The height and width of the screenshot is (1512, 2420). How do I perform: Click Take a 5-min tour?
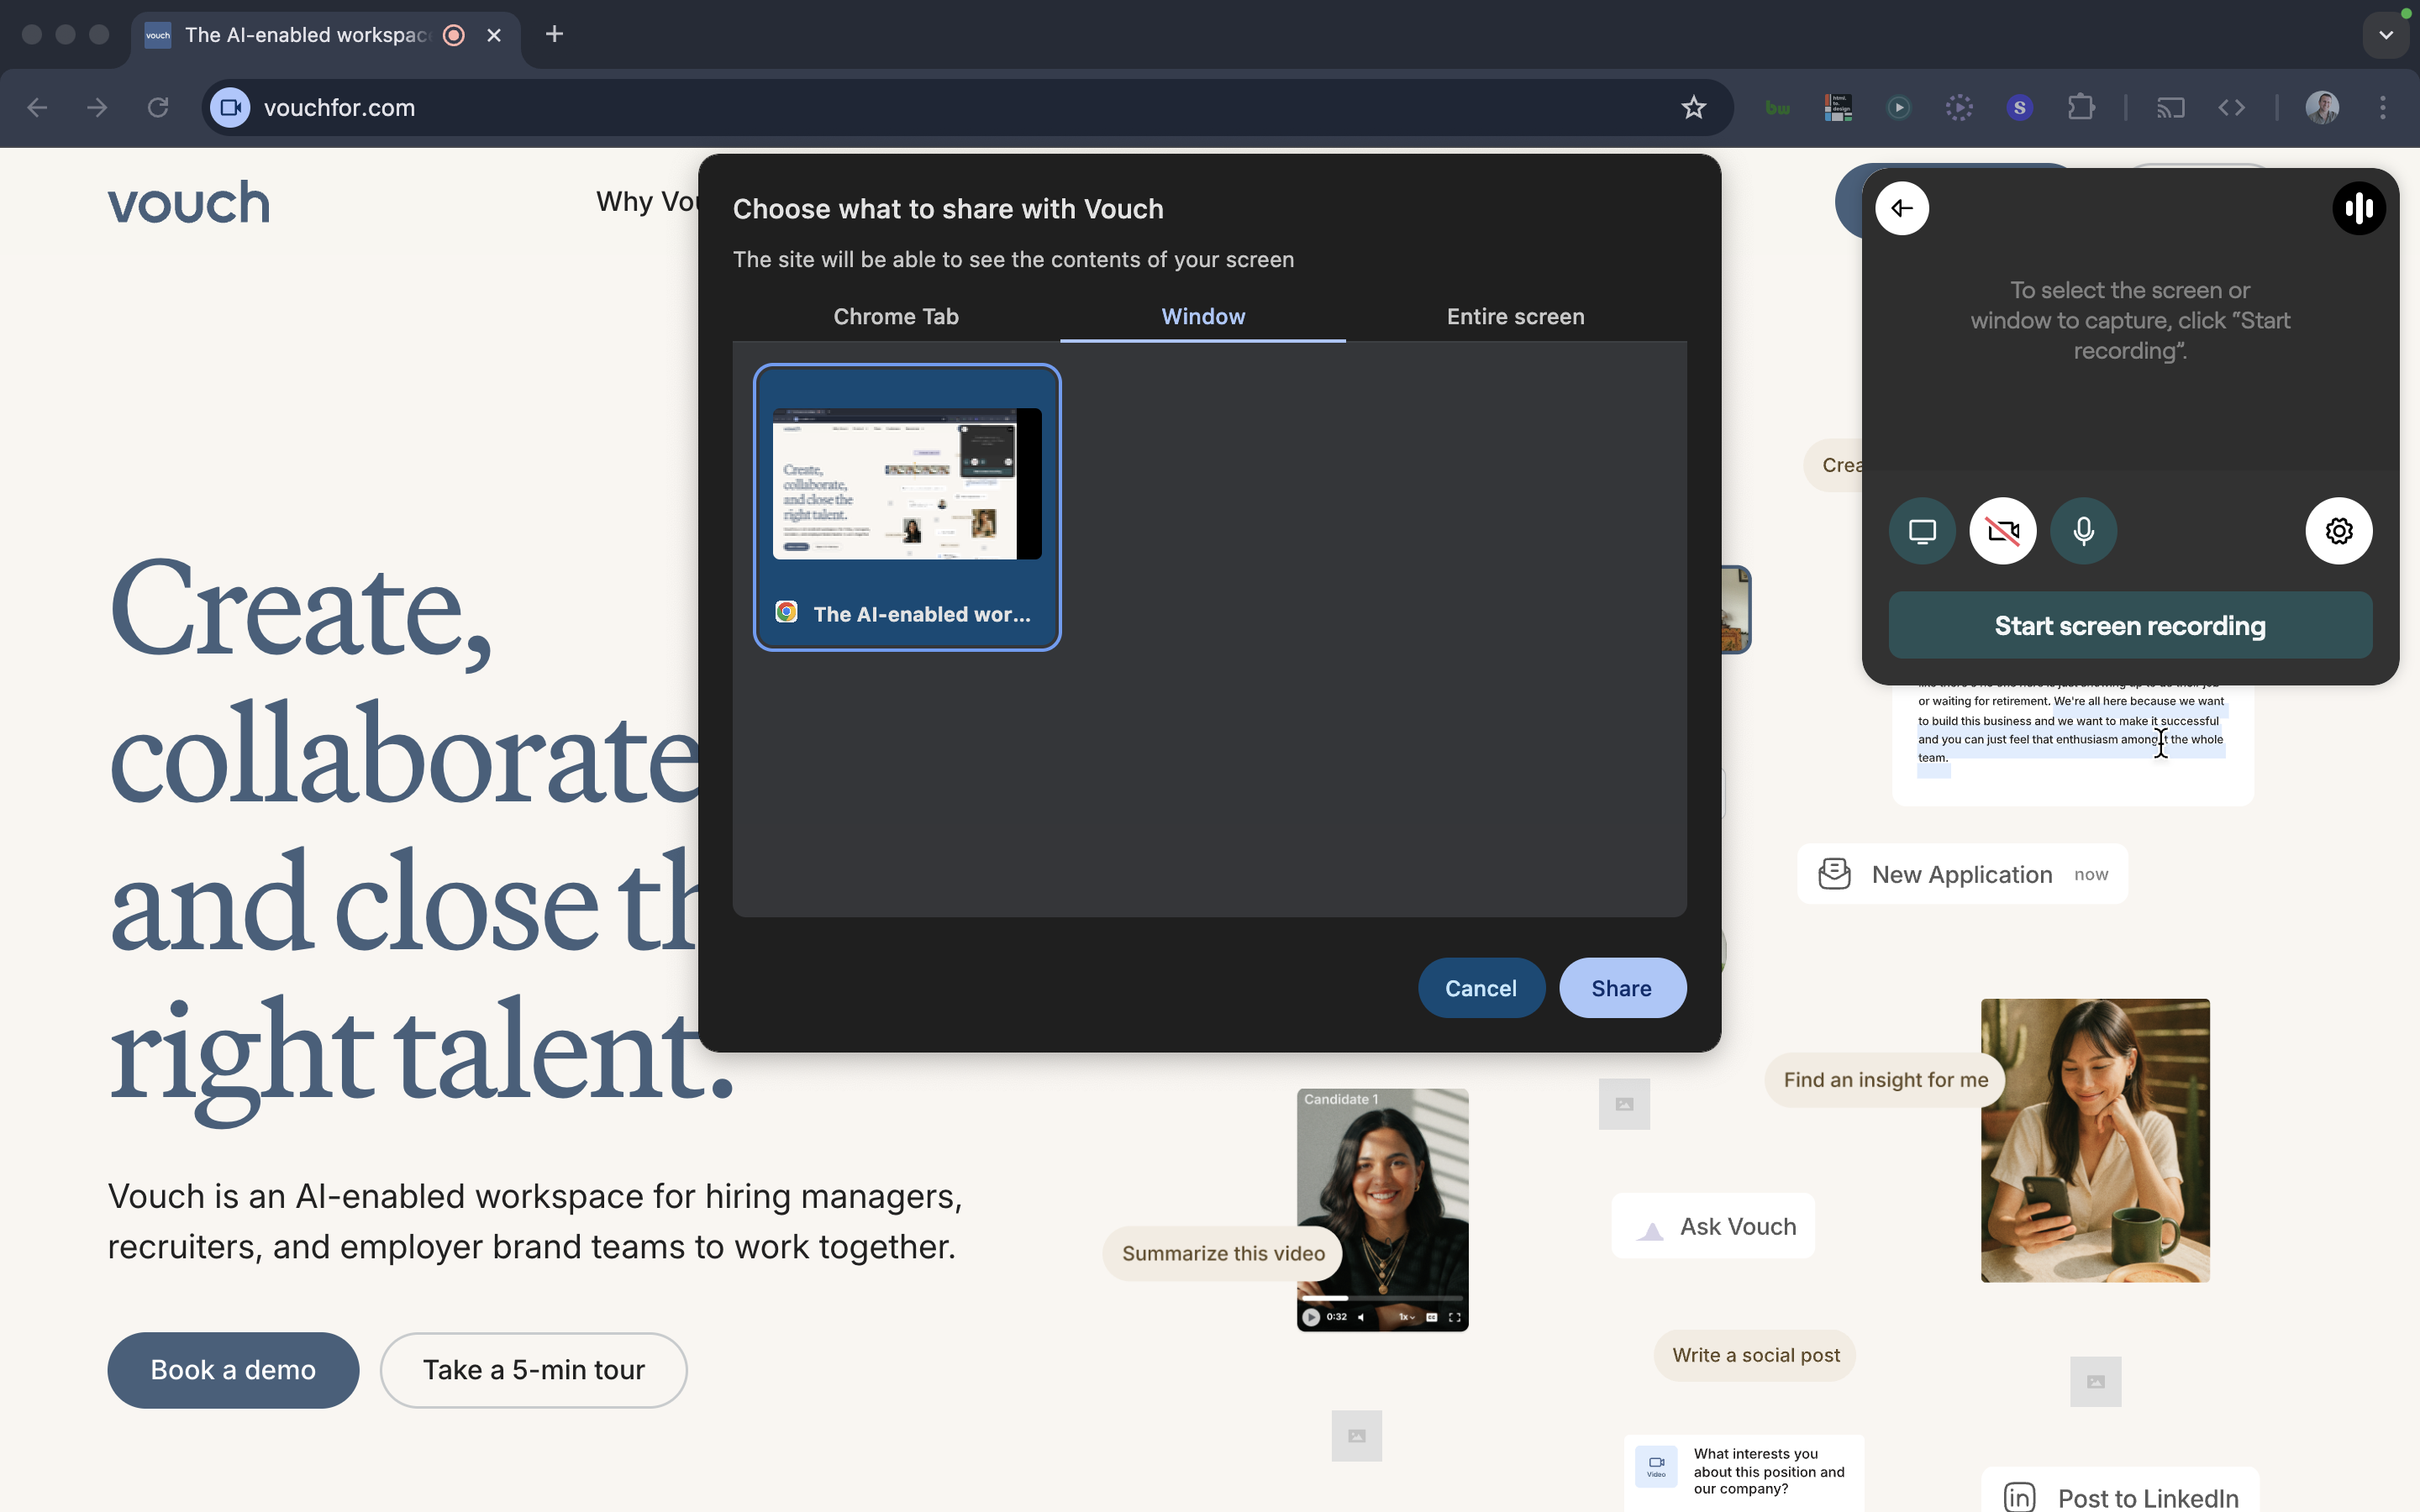[x=533, y=1370]
